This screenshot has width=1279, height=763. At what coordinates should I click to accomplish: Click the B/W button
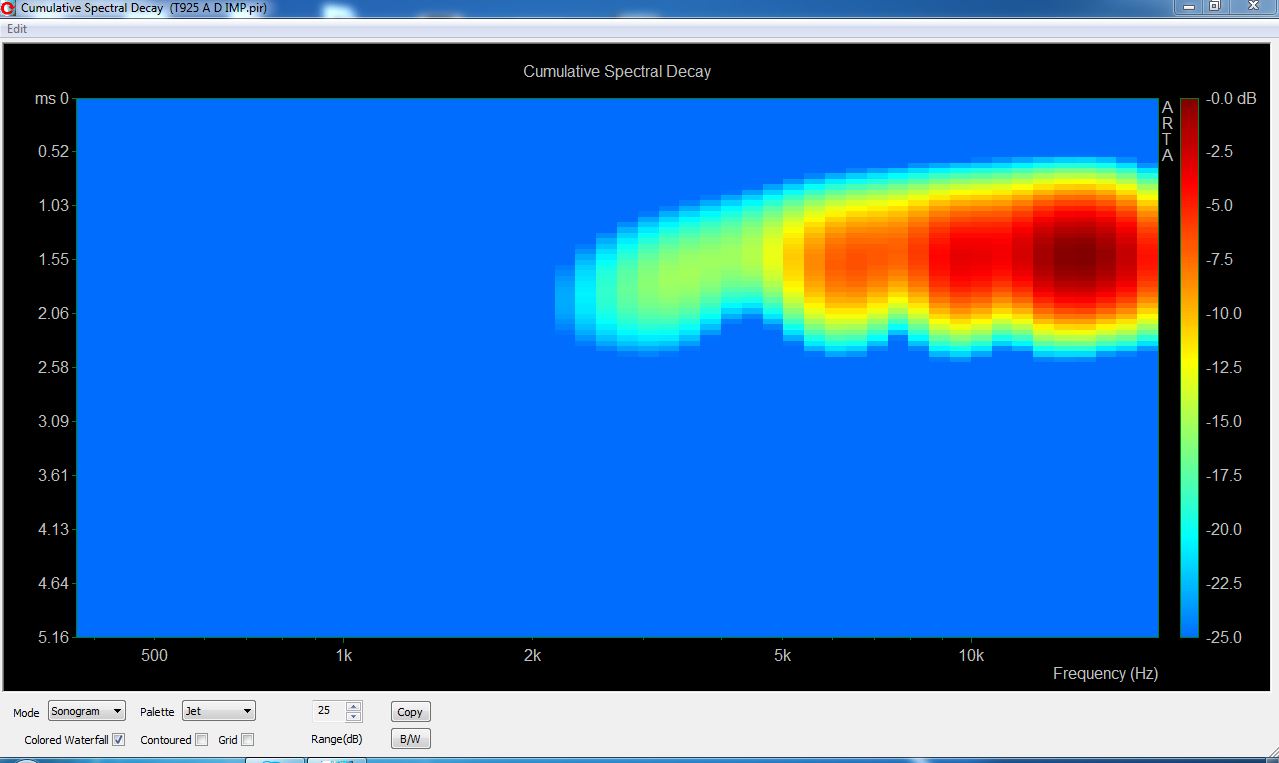pos(410,740)
